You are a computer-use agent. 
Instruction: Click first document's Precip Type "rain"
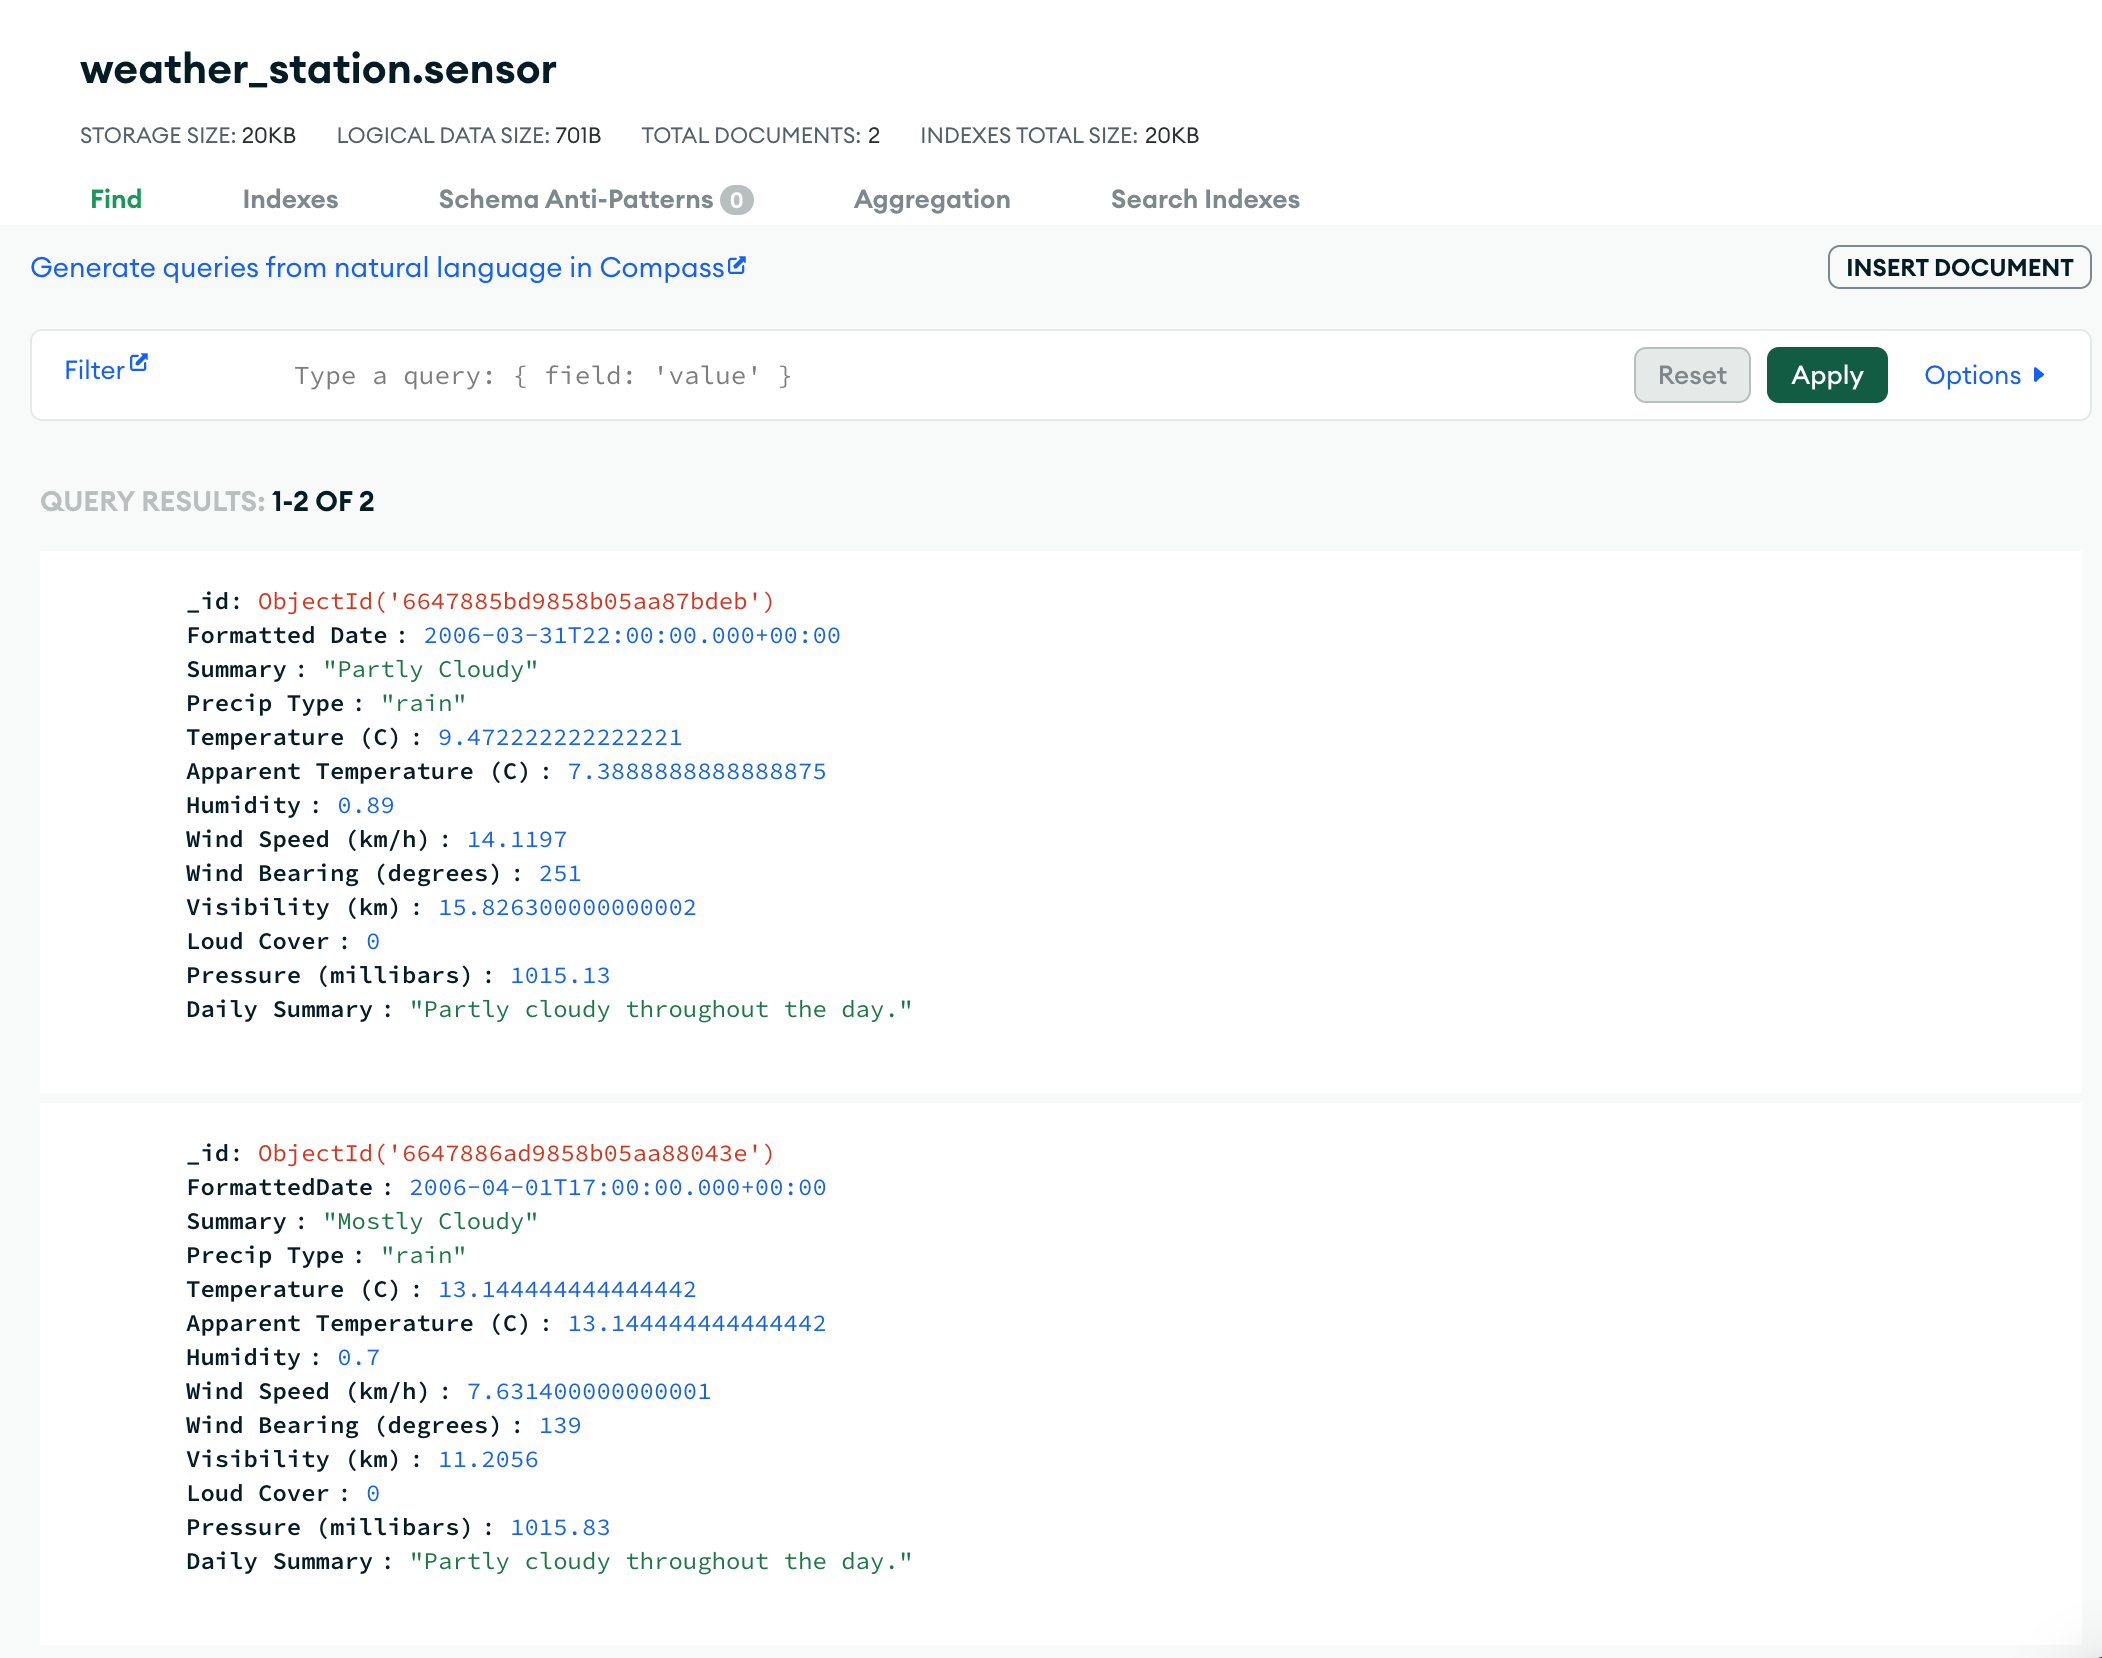click(x=424, y=703)
